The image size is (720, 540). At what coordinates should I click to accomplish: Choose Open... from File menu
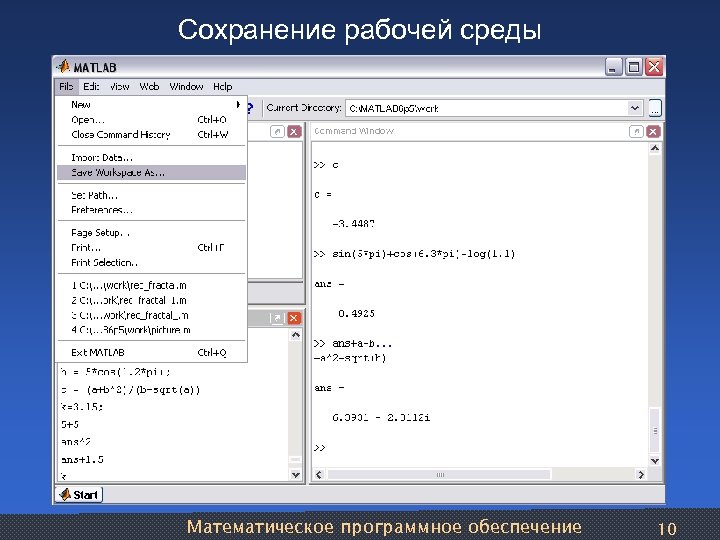tap(152, 120)
